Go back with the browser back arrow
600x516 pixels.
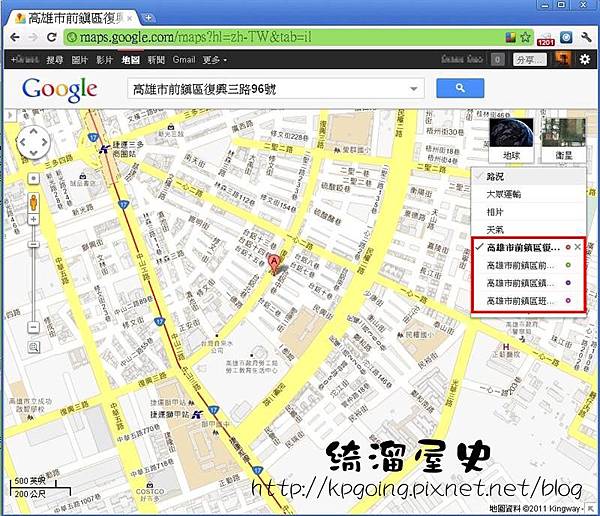click(x=15, y=37)
